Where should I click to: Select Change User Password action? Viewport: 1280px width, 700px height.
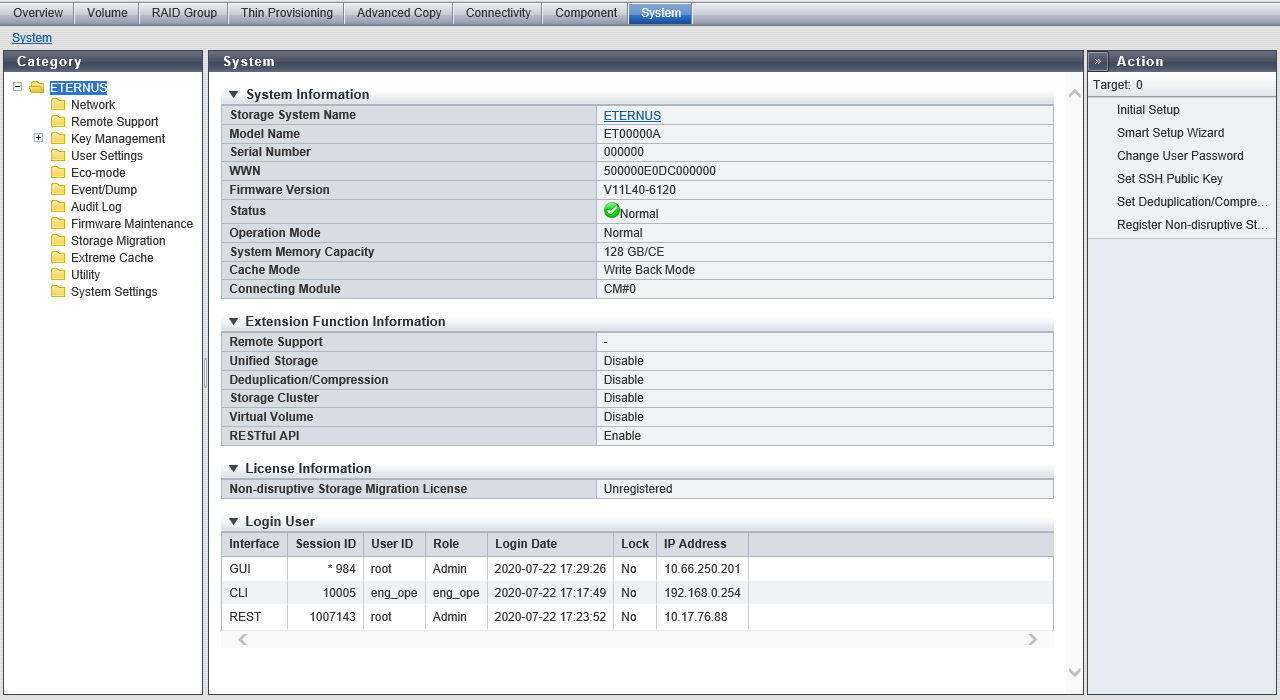[1180, 156]
